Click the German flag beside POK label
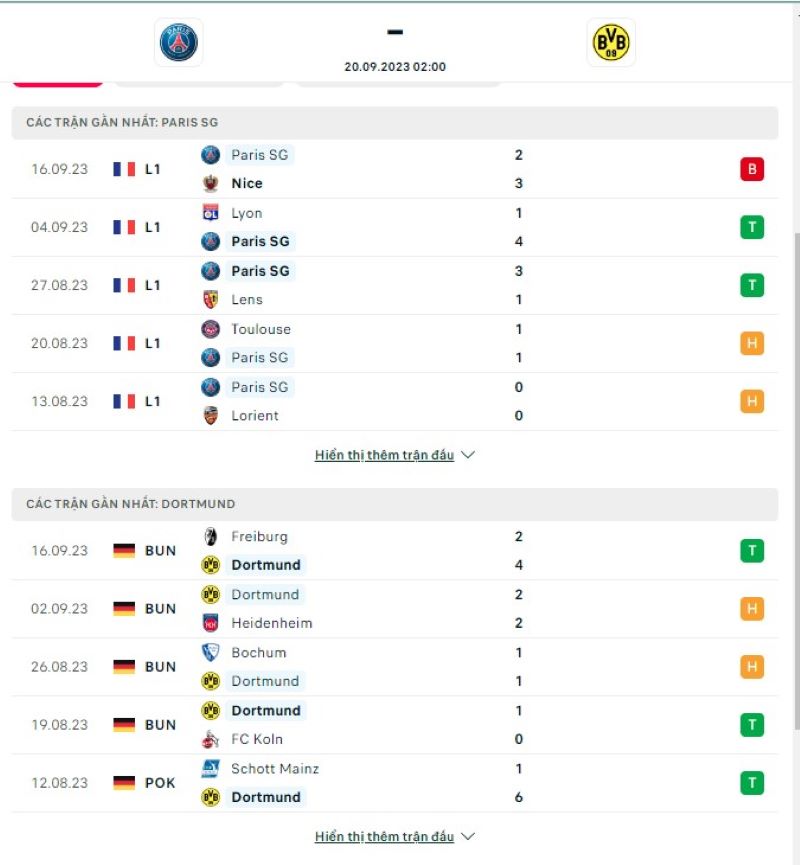This screenshot has height=865, width=800. coord(124,783)
